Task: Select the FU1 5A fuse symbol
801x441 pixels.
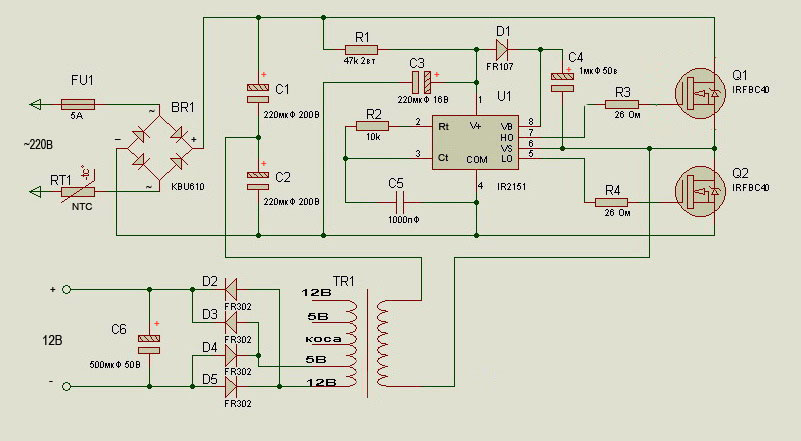Action: 78,105
